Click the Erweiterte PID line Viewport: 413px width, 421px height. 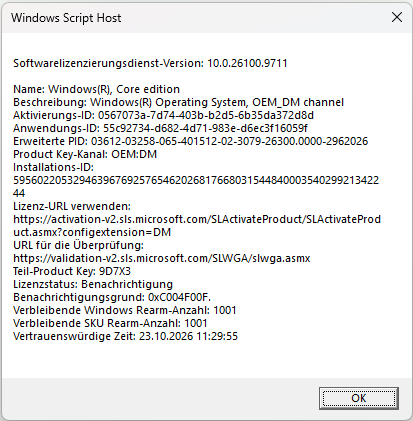coord(190,141)
